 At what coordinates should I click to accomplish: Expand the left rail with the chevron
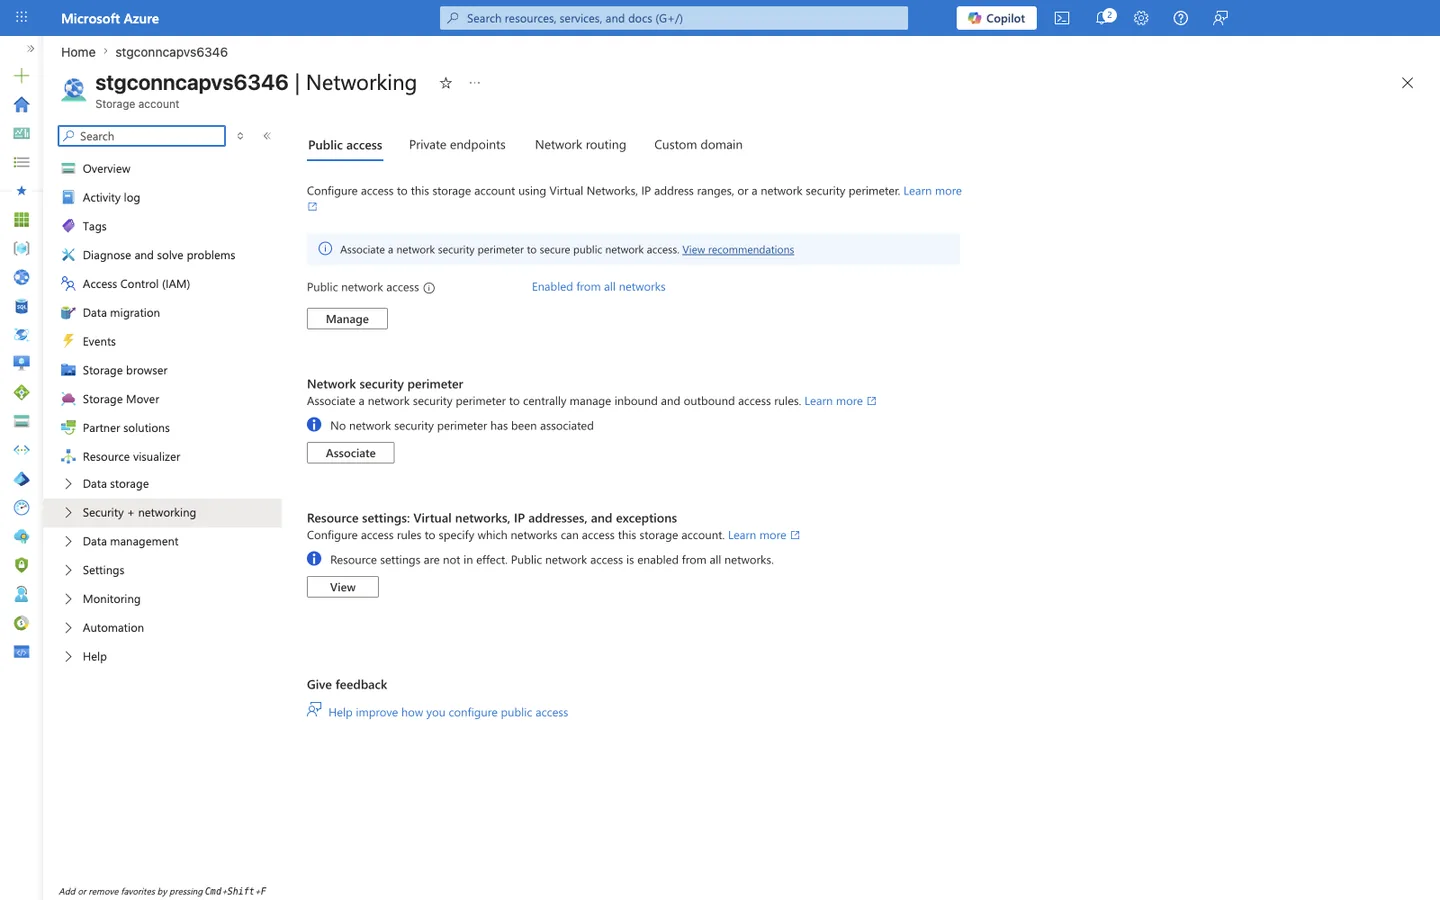point(31,48)
